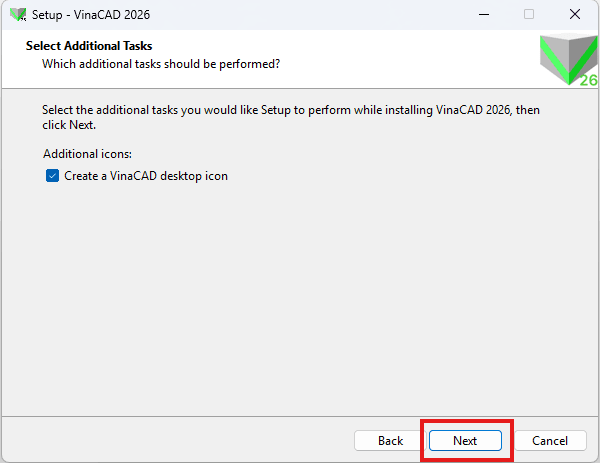Image resolution: width=600 pixels, height=463 pixels.
Task: Click the 'Create a VinaCAD desktop icon' label
Action: [x=146, y=176]
